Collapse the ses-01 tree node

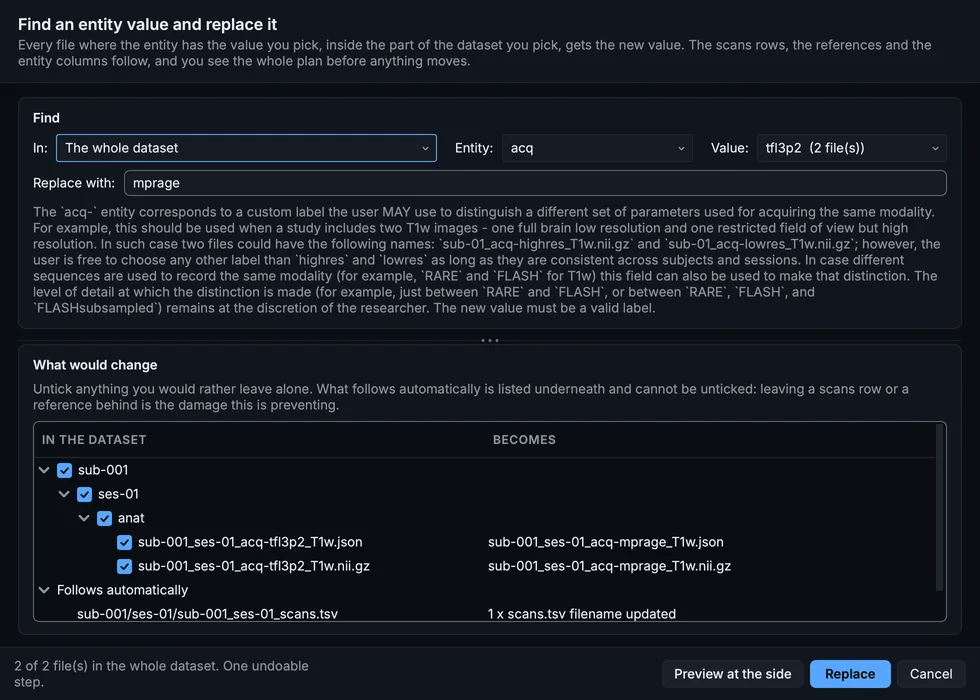point(64,494)
